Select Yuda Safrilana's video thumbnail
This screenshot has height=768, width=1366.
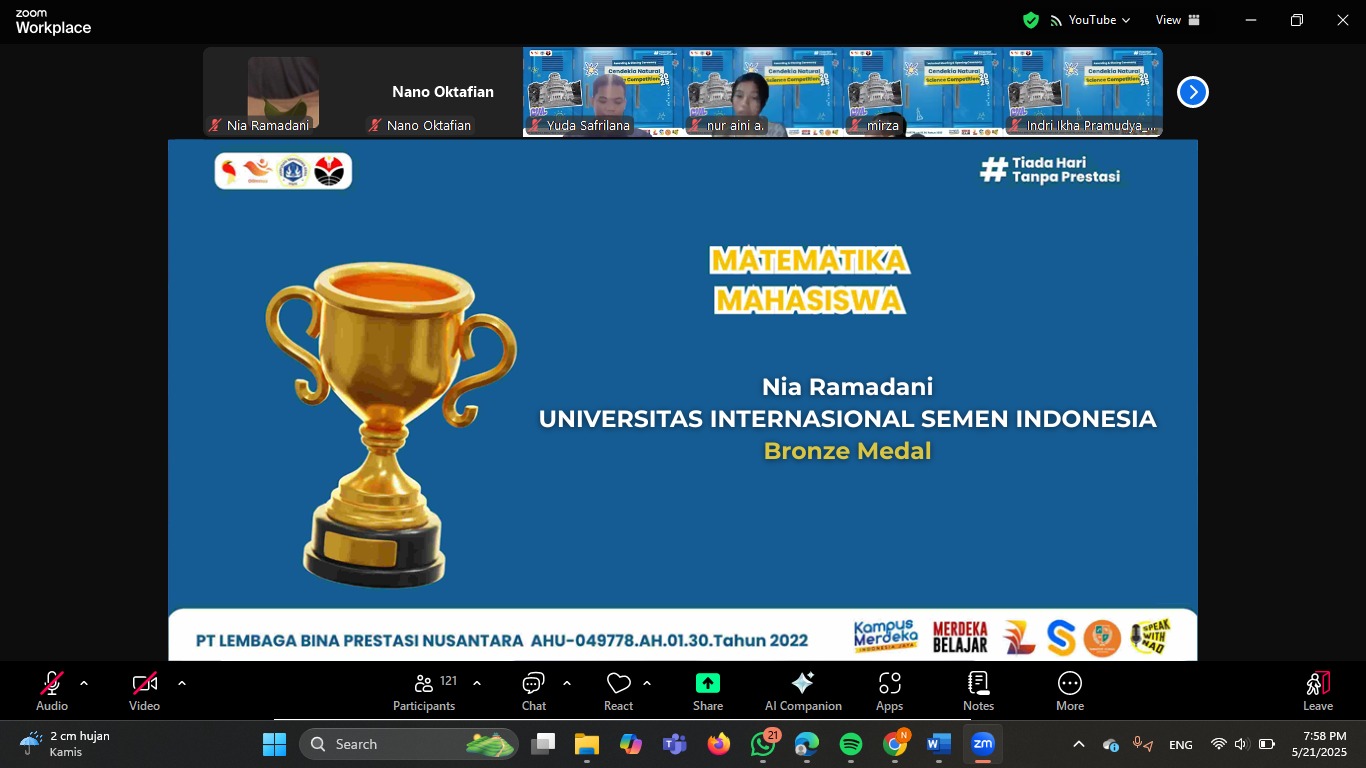pyautogui.click(x=602, y=92)
